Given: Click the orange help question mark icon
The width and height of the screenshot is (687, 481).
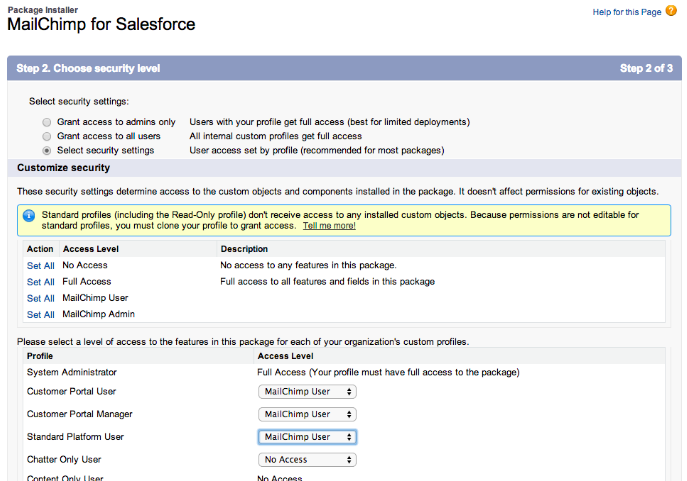Looking at the screenshot, I should (671, 11).
